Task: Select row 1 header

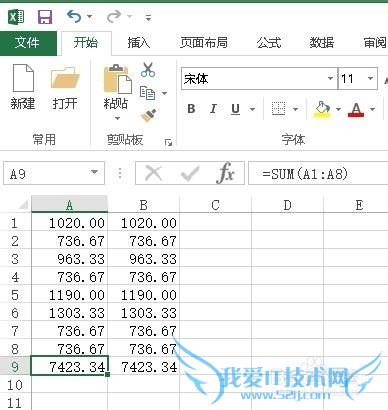Action: tap(15, 223)
